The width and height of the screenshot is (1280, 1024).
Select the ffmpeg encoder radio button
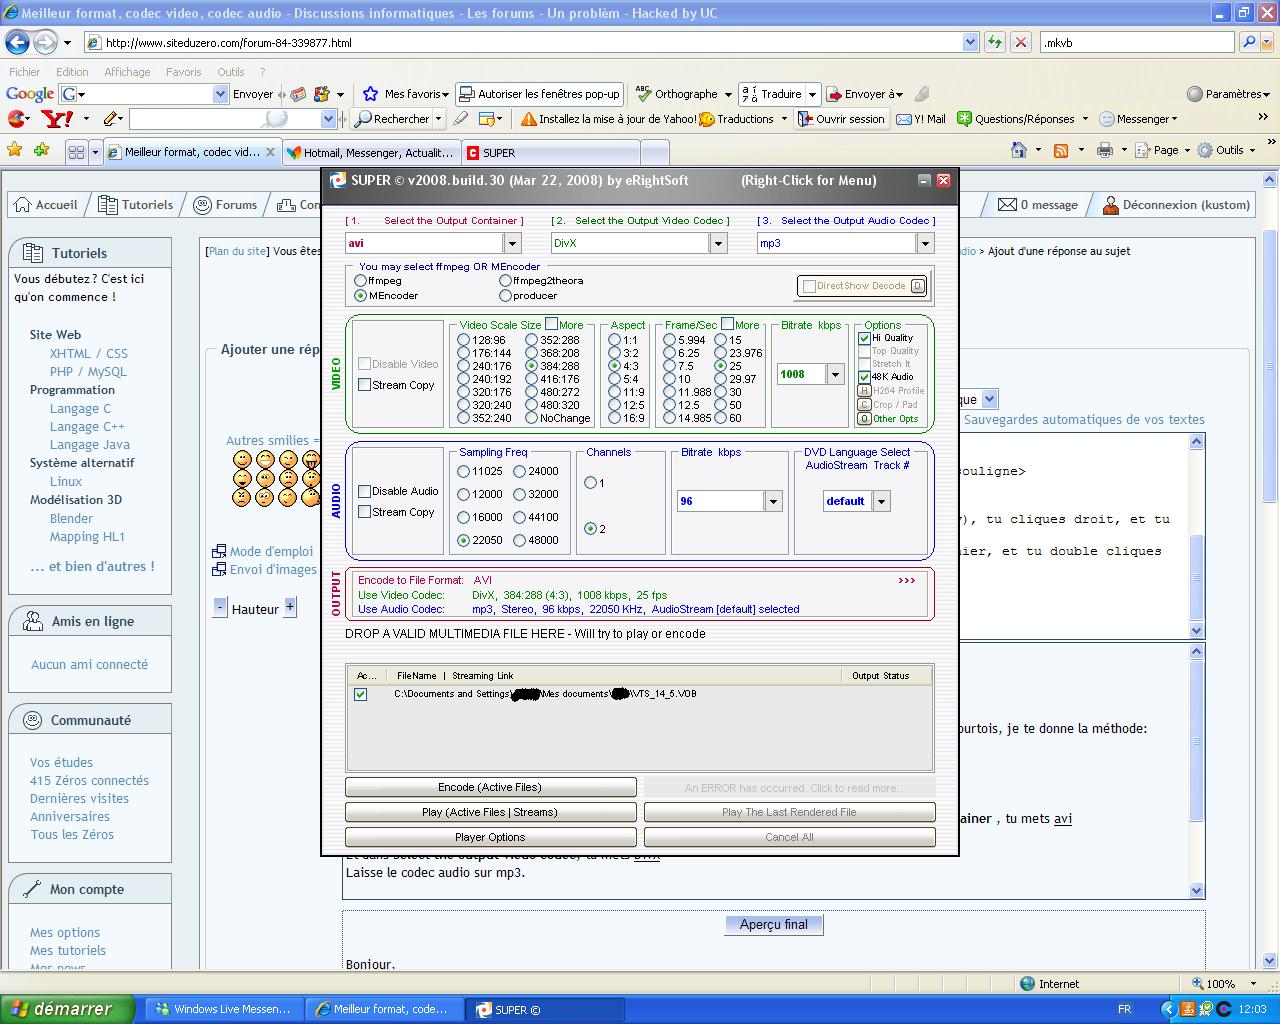point(361,281)
